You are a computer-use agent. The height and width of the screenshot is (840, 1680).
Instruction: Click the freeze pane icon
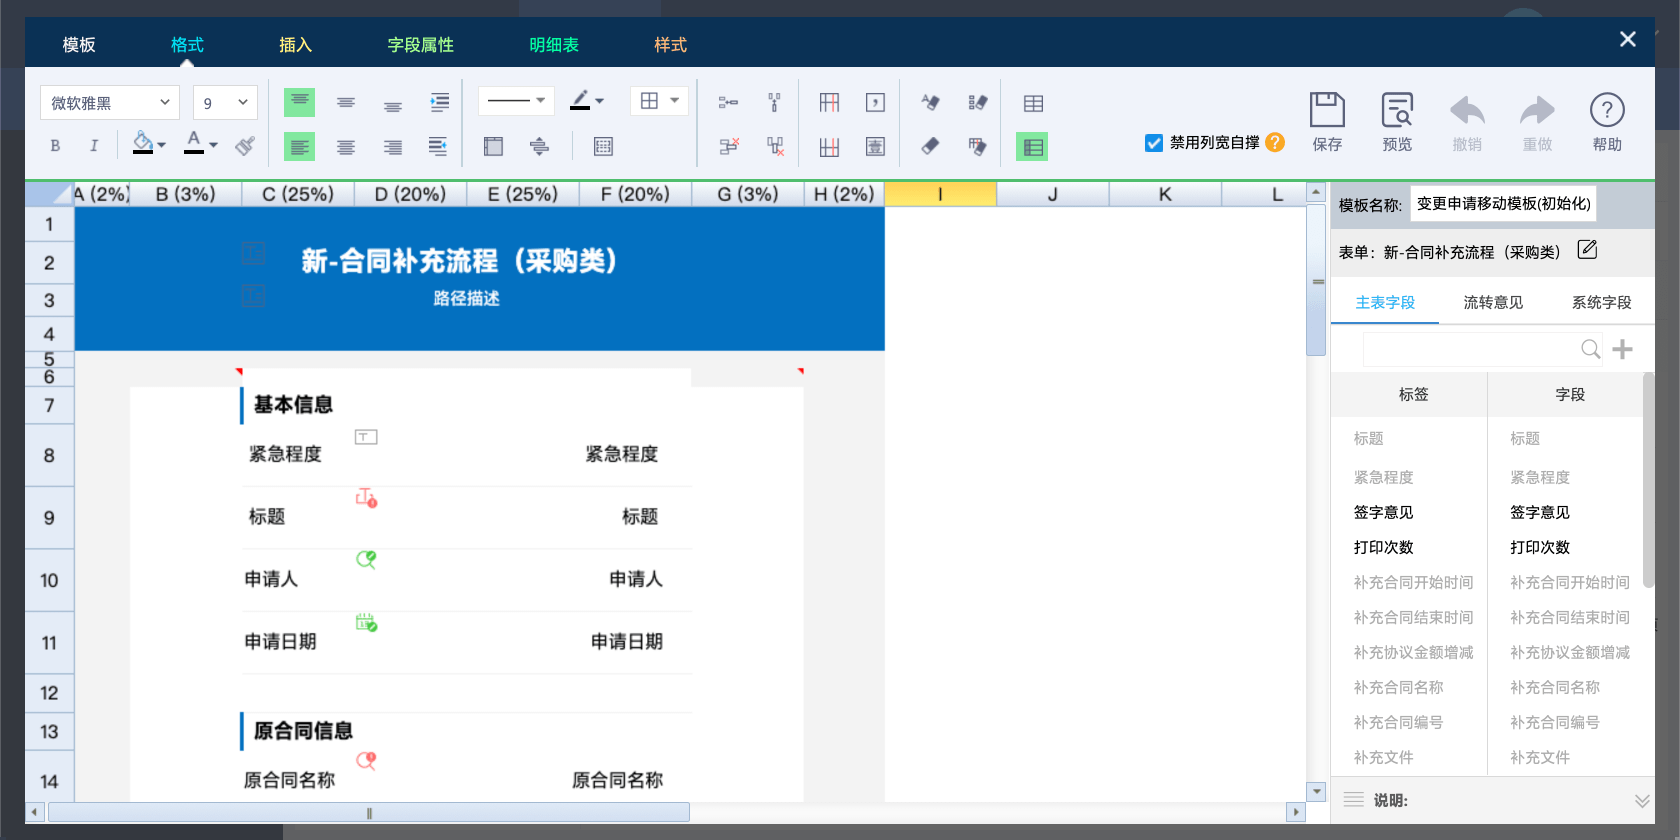pyautogui.click(x=493, y=147)
